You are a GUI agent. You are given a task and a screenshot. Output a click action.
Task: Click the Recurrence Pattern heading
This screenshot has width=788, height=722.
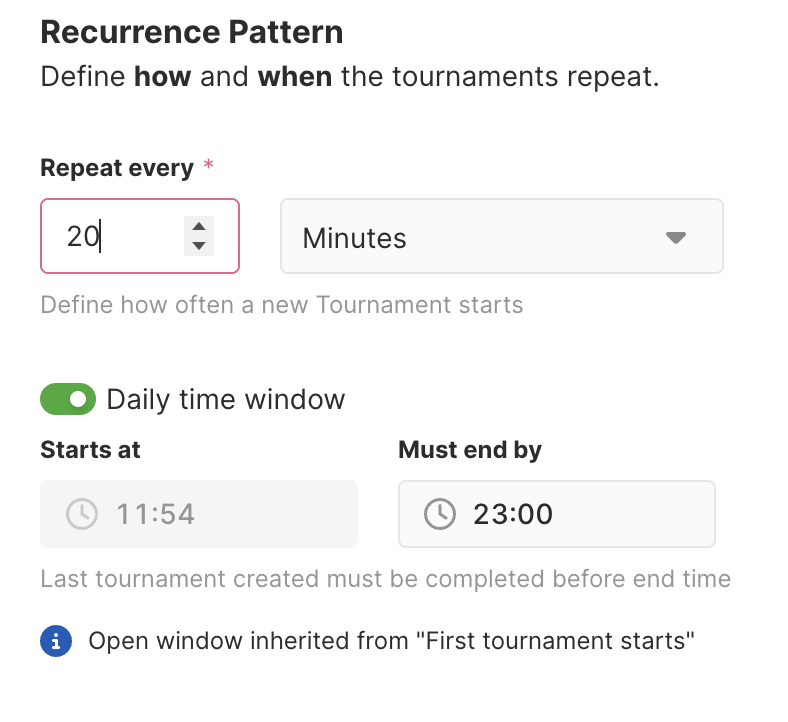point(191,32)
